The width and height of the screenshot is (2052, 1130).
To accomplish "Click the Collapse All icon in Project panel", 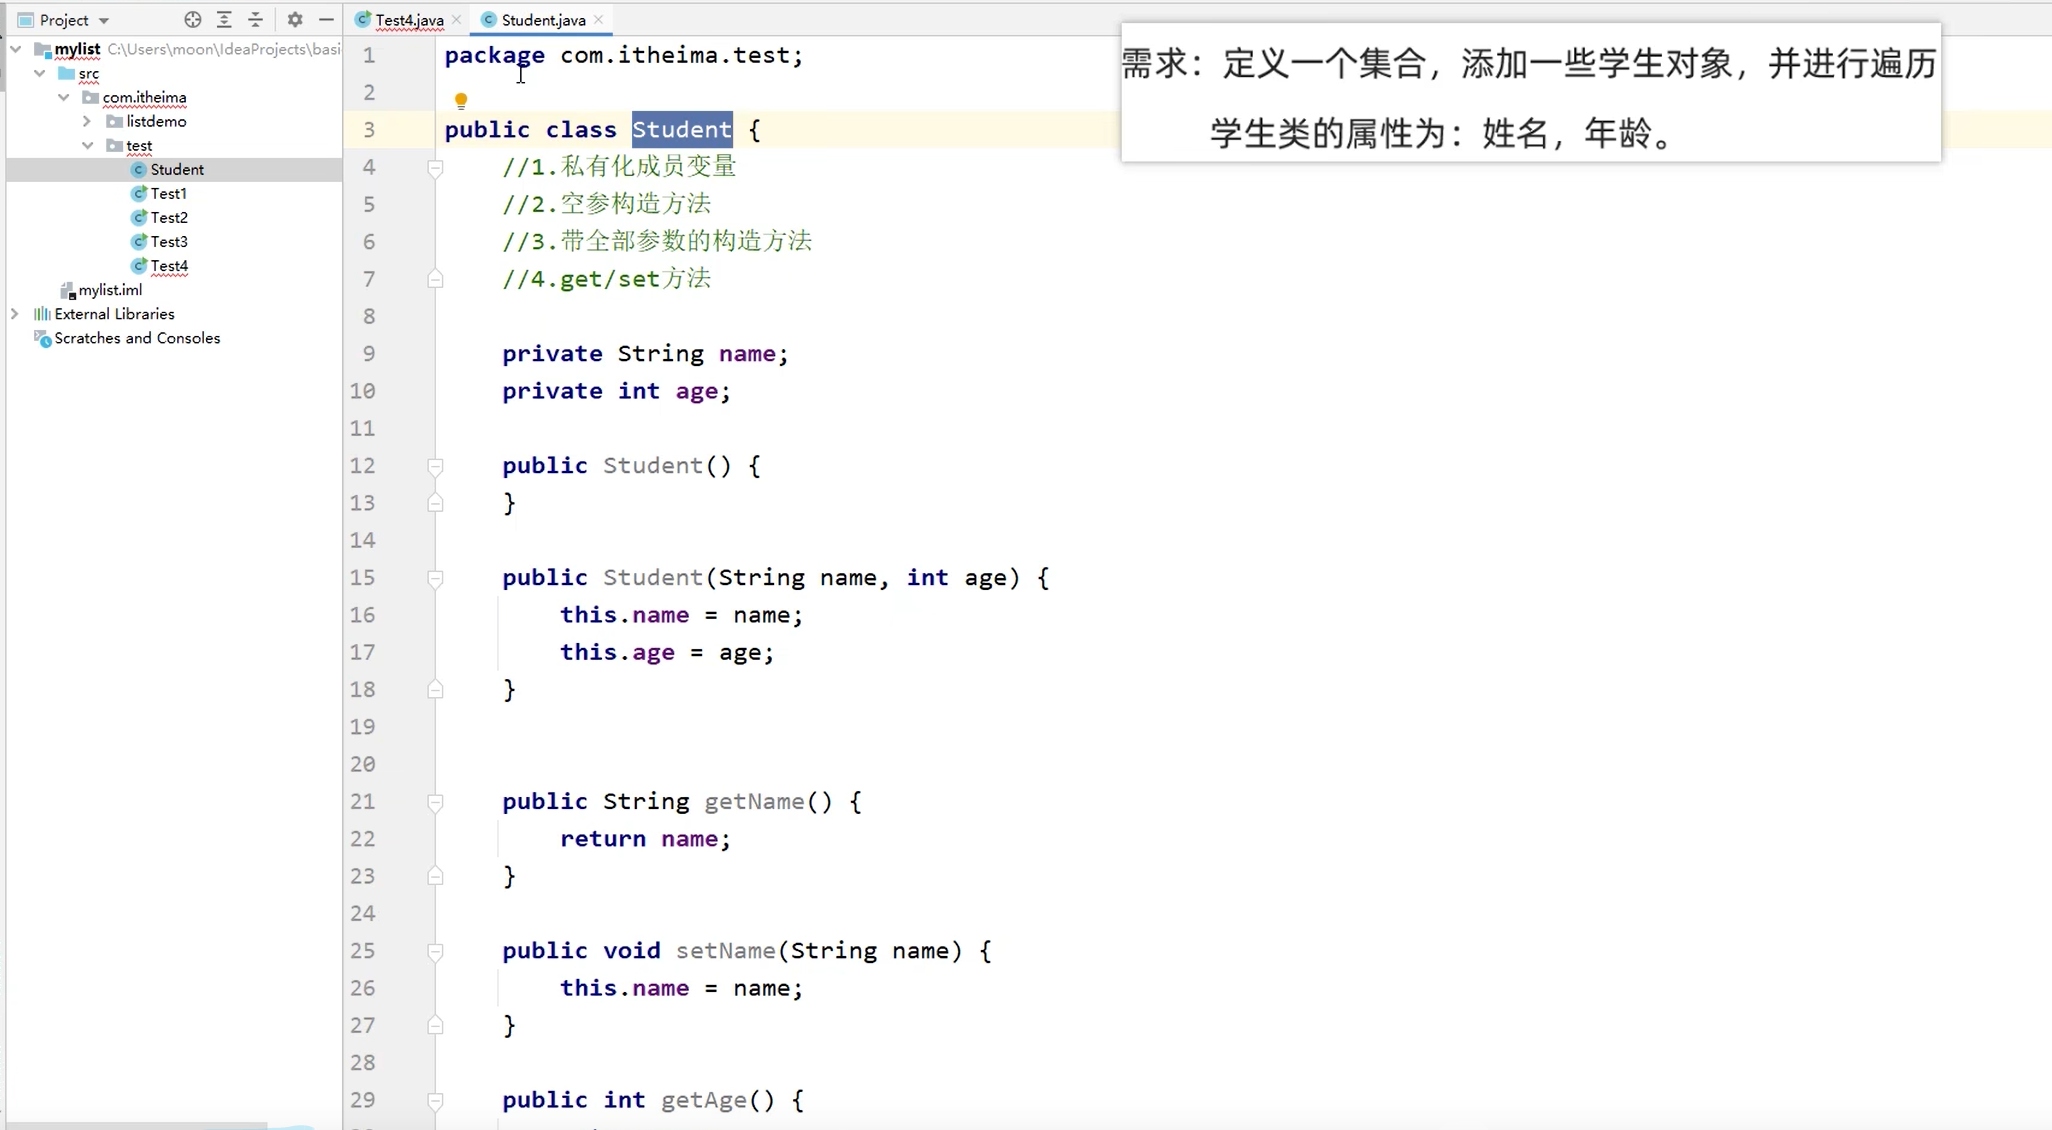I will pyautogui.click(x=256, y=19).
